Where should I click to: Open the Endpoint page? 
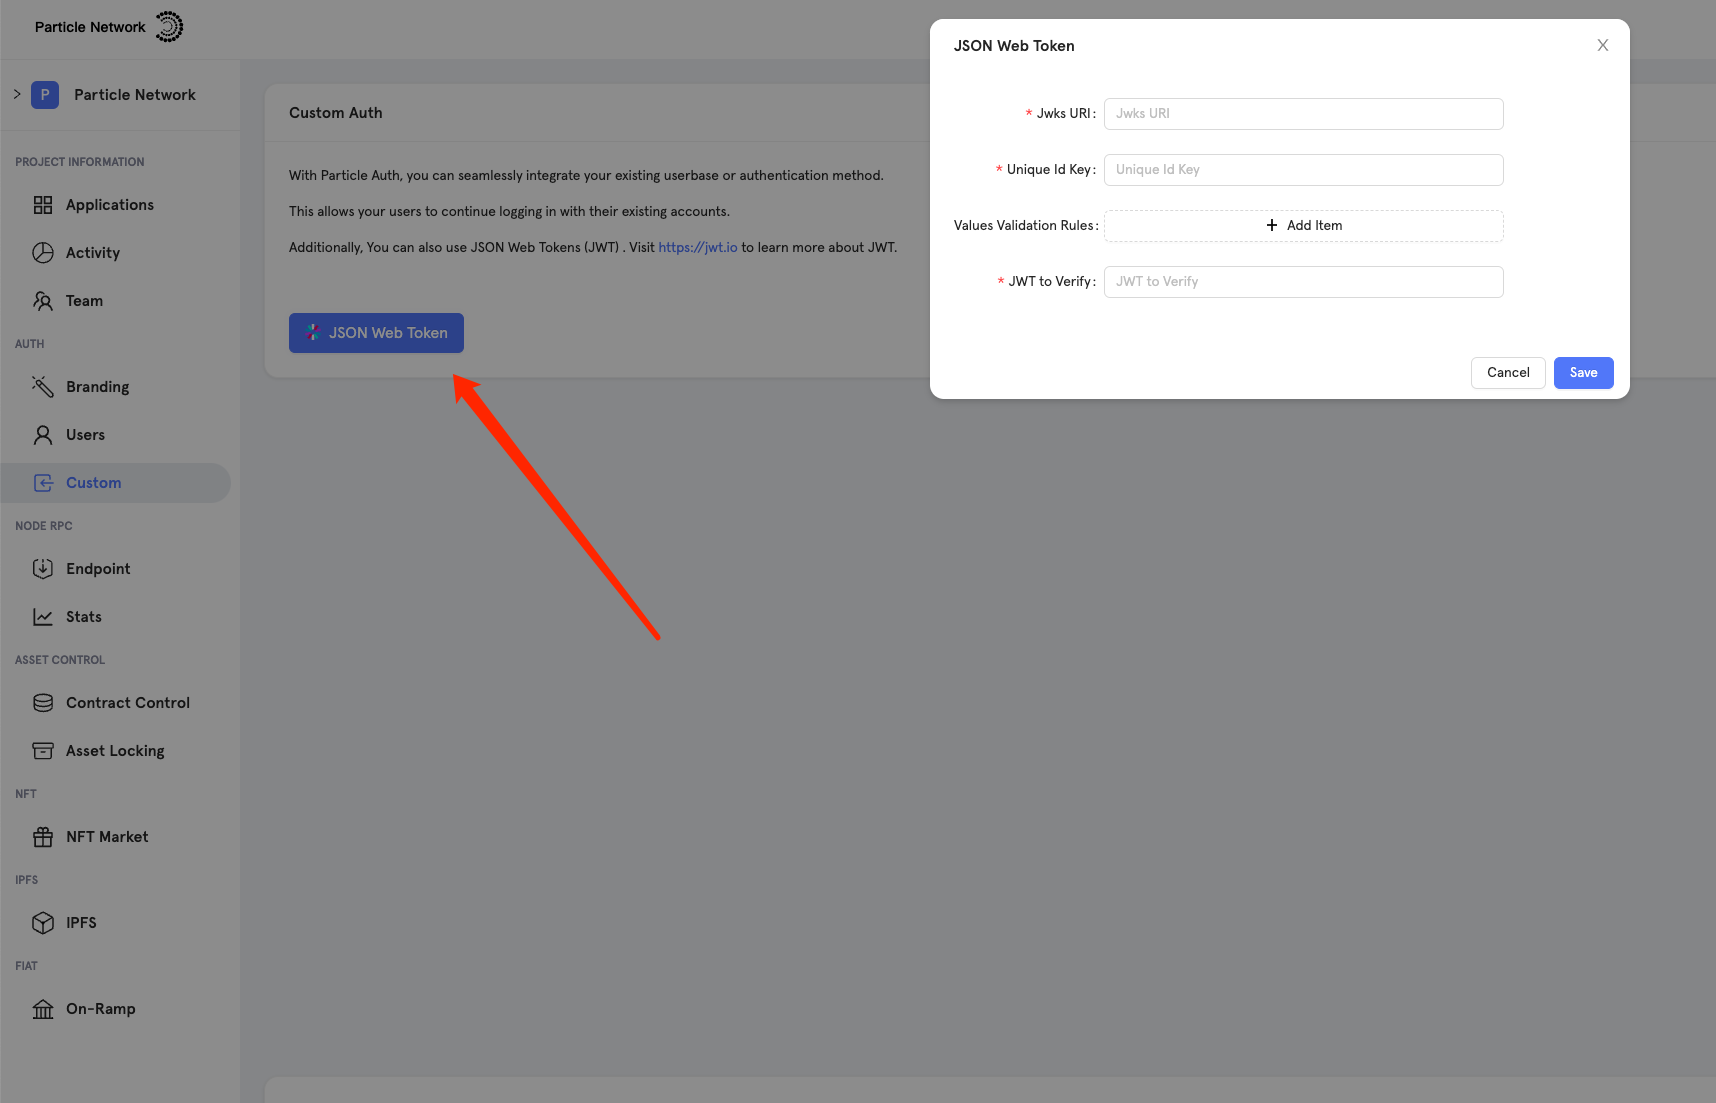point(116,569)
